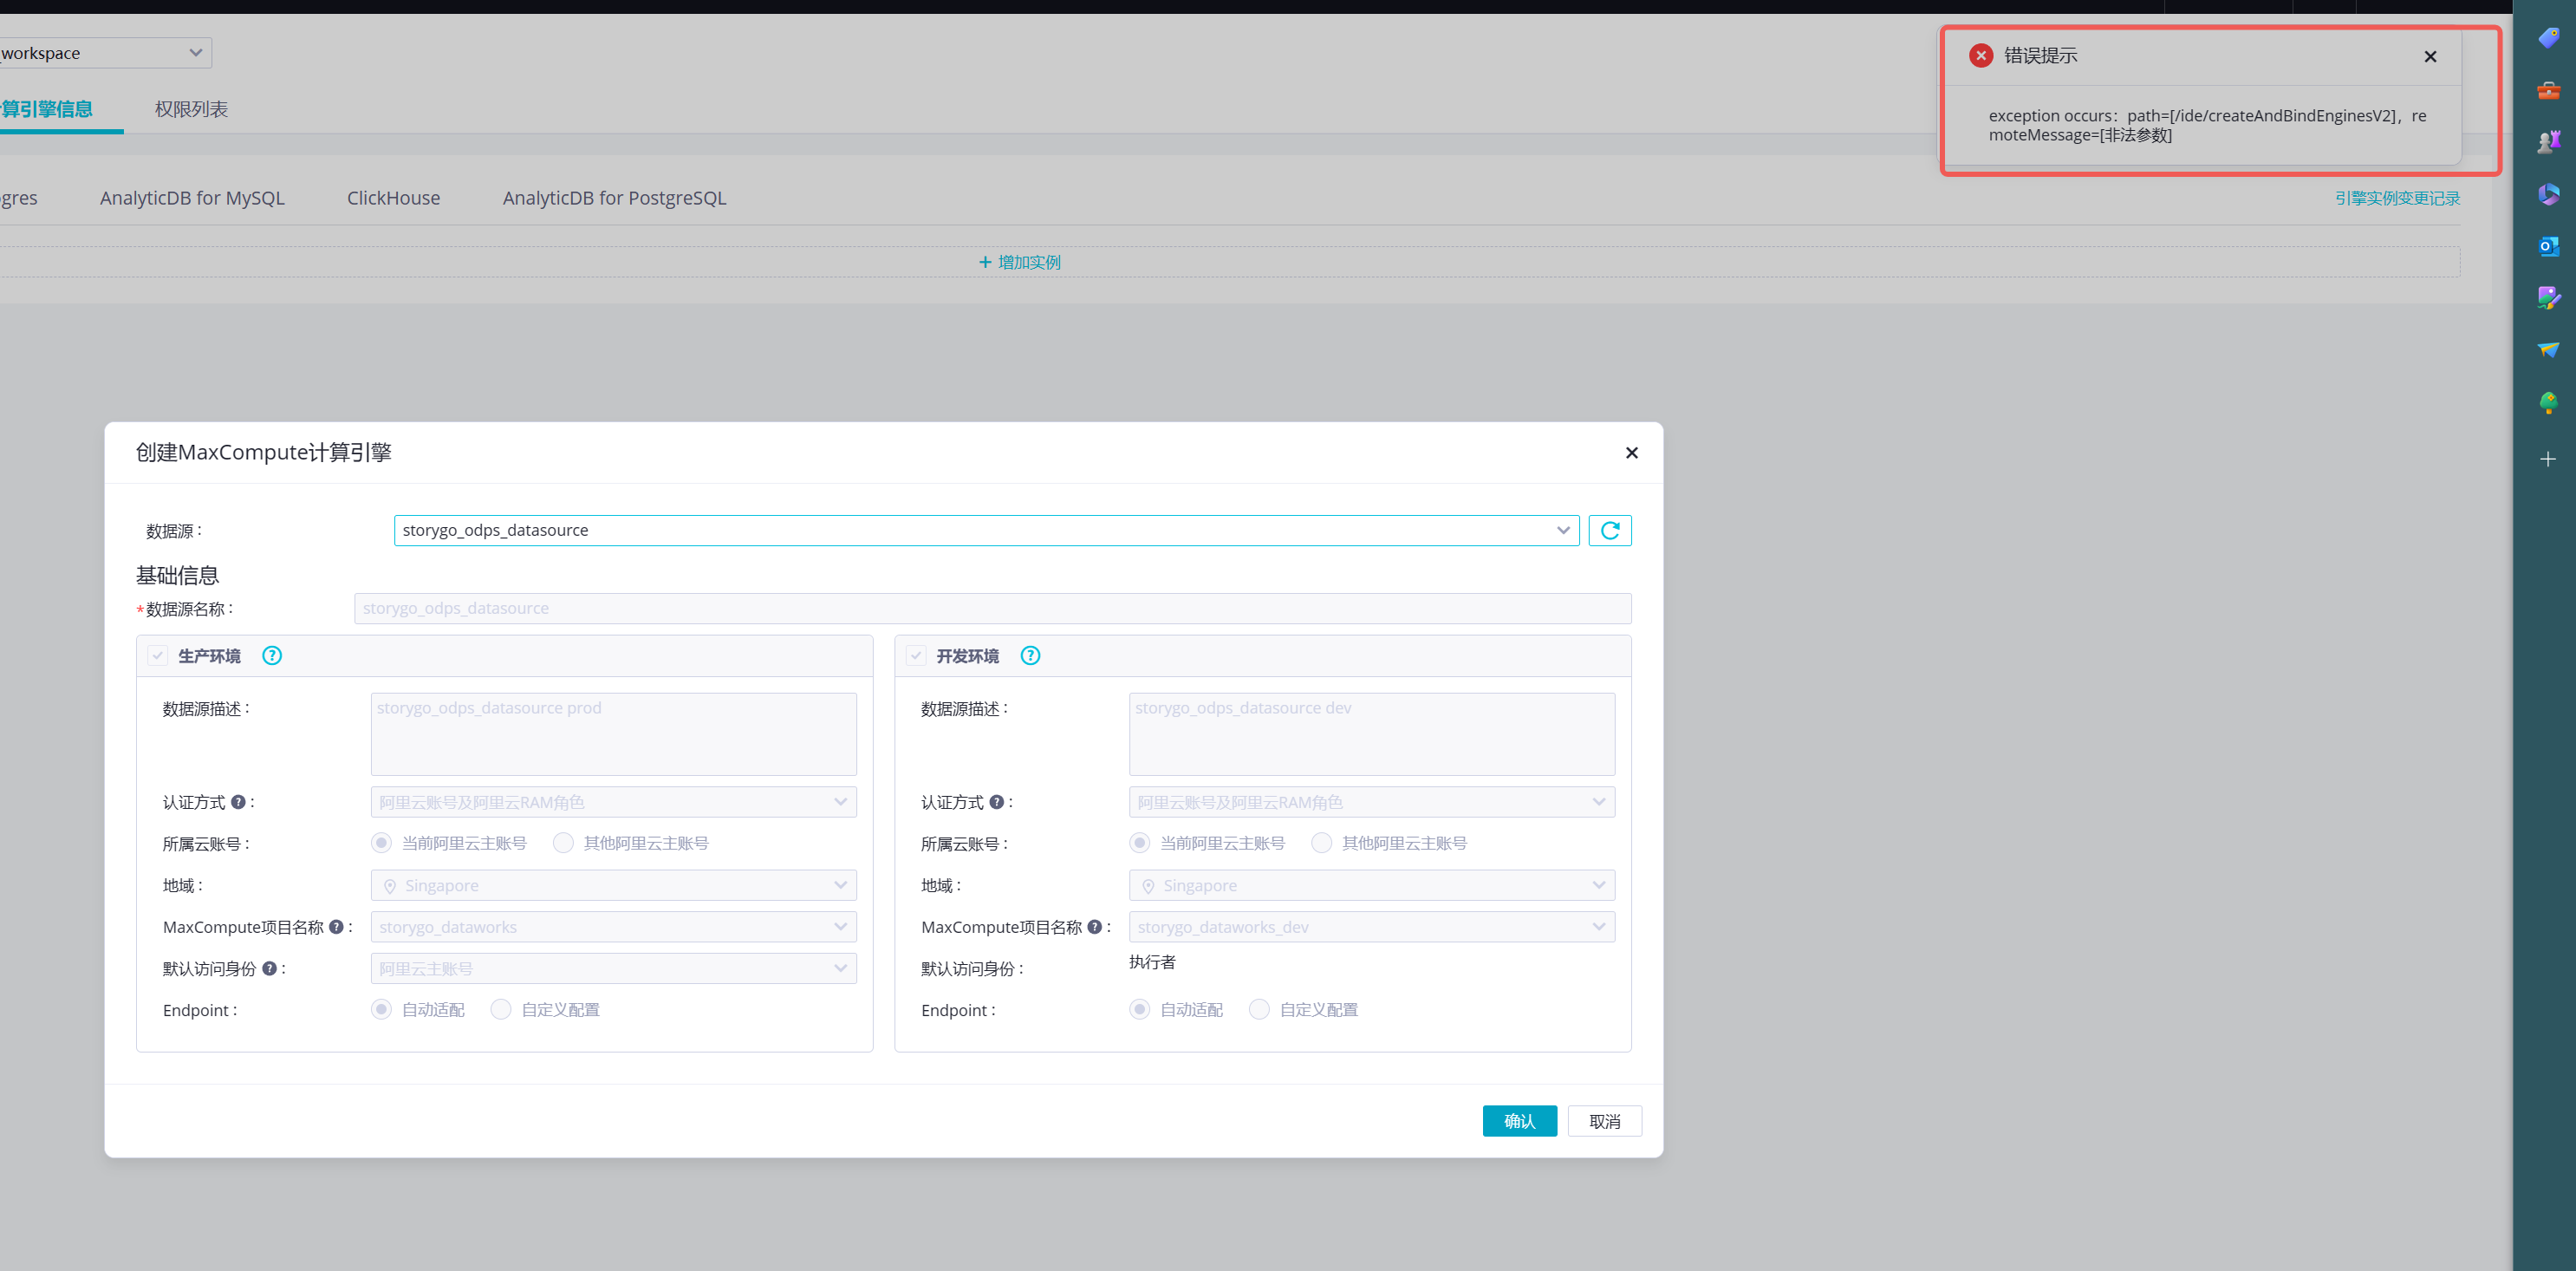The width and height of the screenshot is (2576, 1271).
Task: Open the 引擎实例变更记录 link
Action: (2397, 198)
